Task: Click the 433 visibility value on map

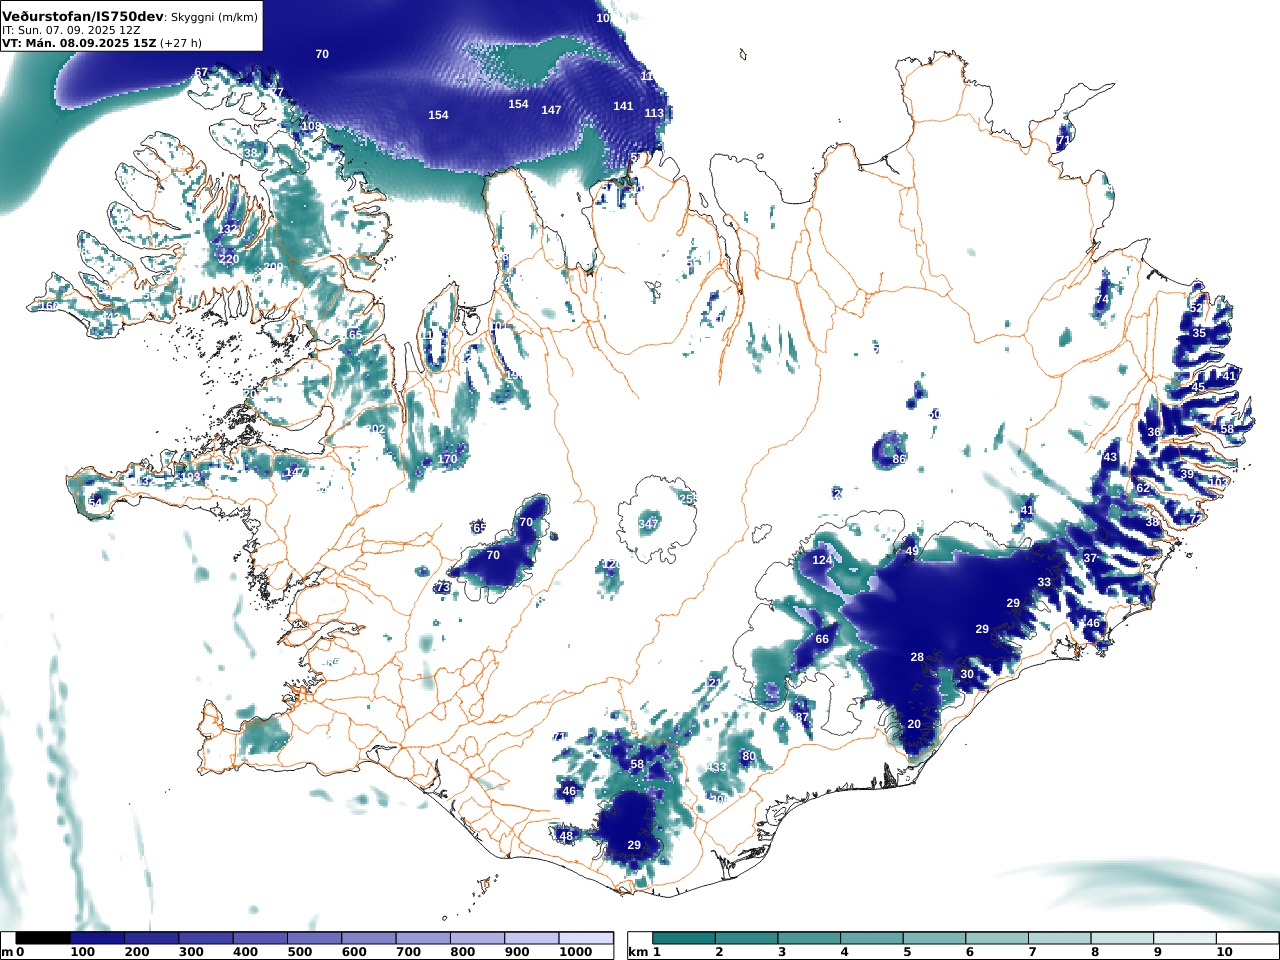Action: 716,768
